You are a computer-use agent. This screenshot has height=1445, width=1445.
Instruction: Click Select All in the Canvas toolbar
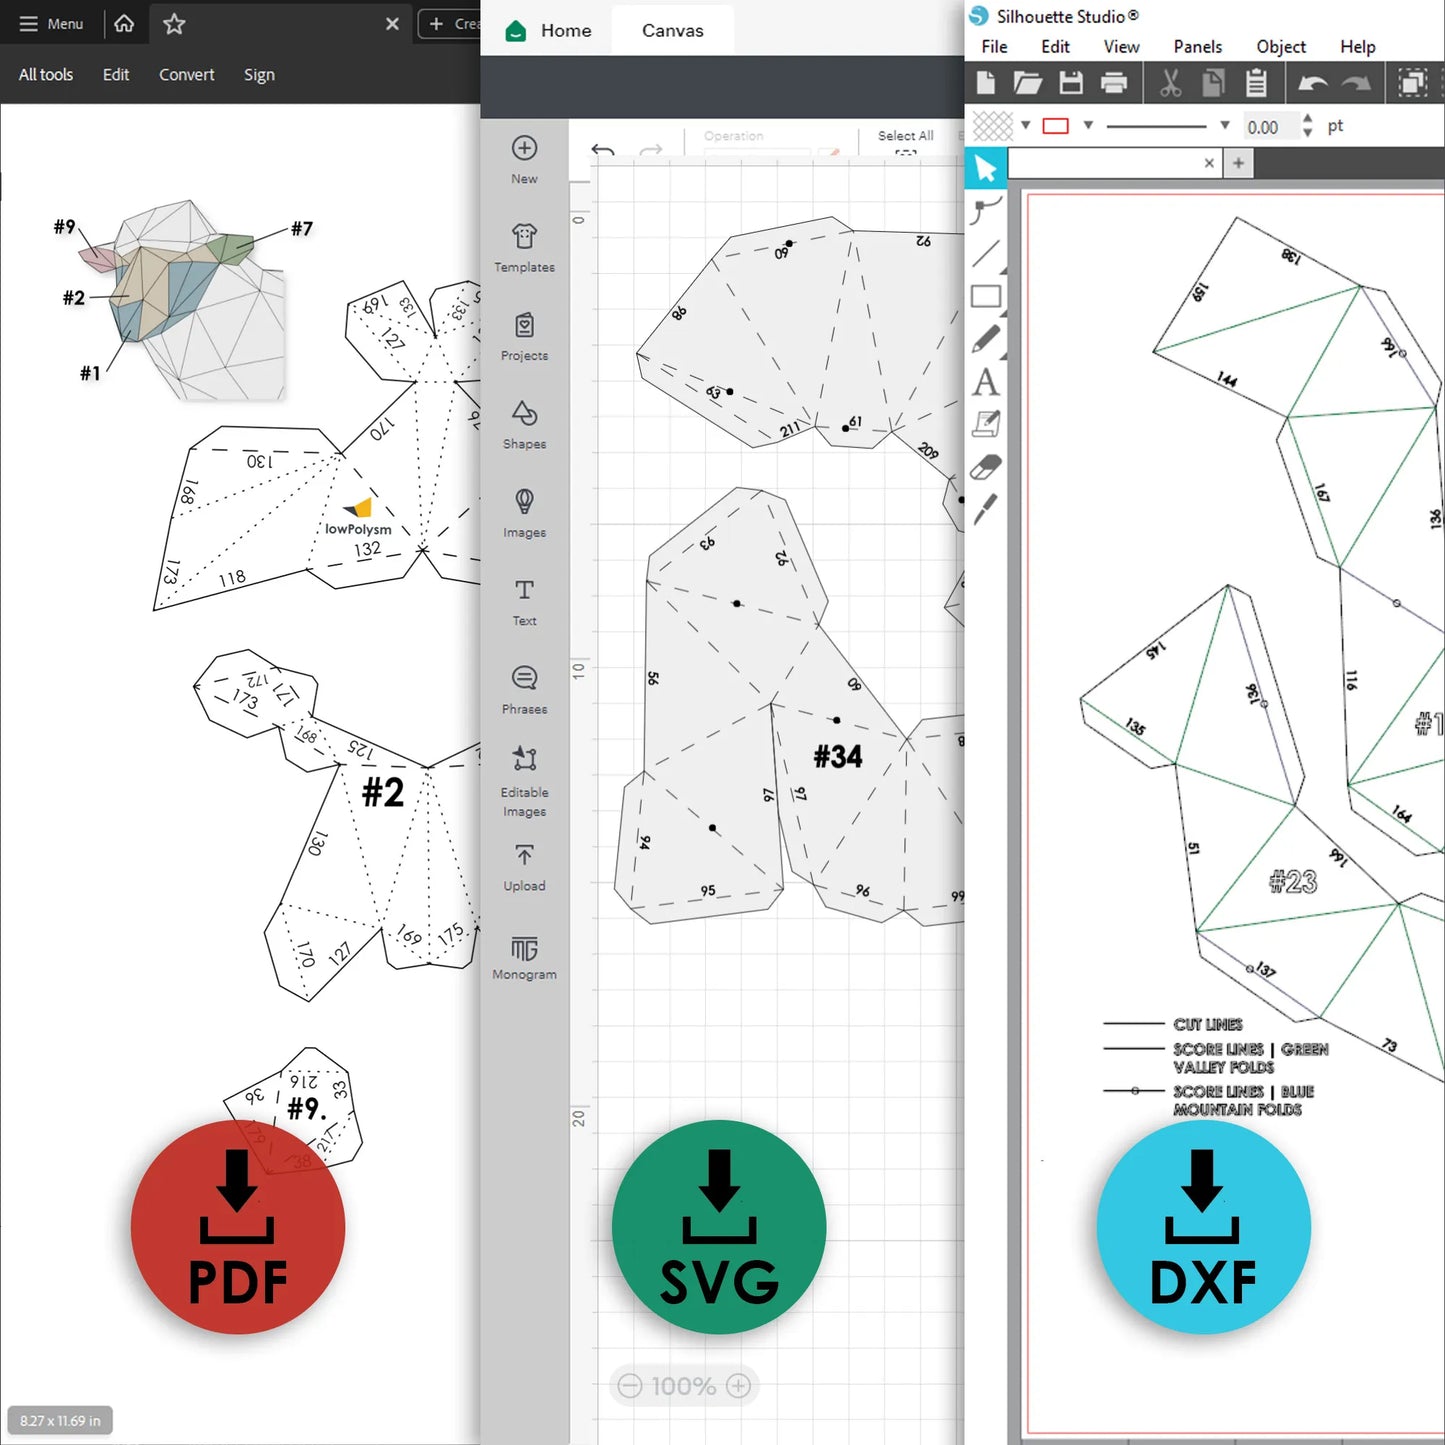[x=905, y=136]
